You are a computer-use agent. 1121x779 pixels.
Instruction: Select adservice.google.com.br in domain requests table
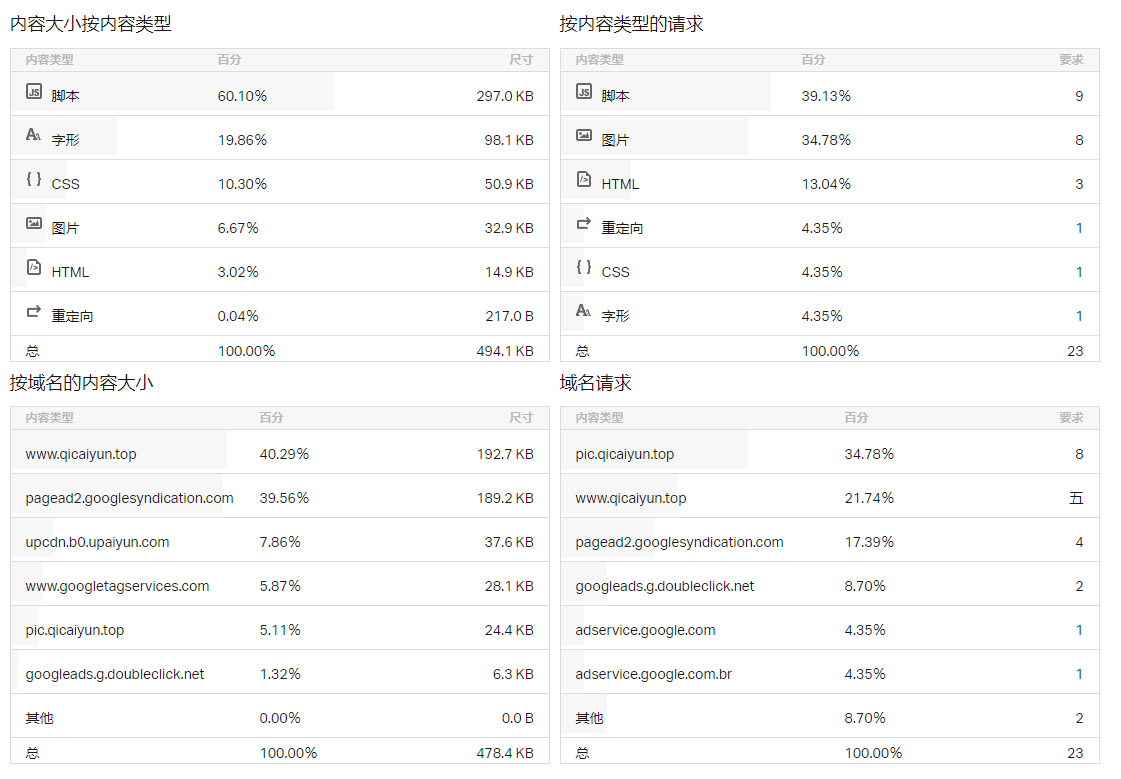[653, 674]
